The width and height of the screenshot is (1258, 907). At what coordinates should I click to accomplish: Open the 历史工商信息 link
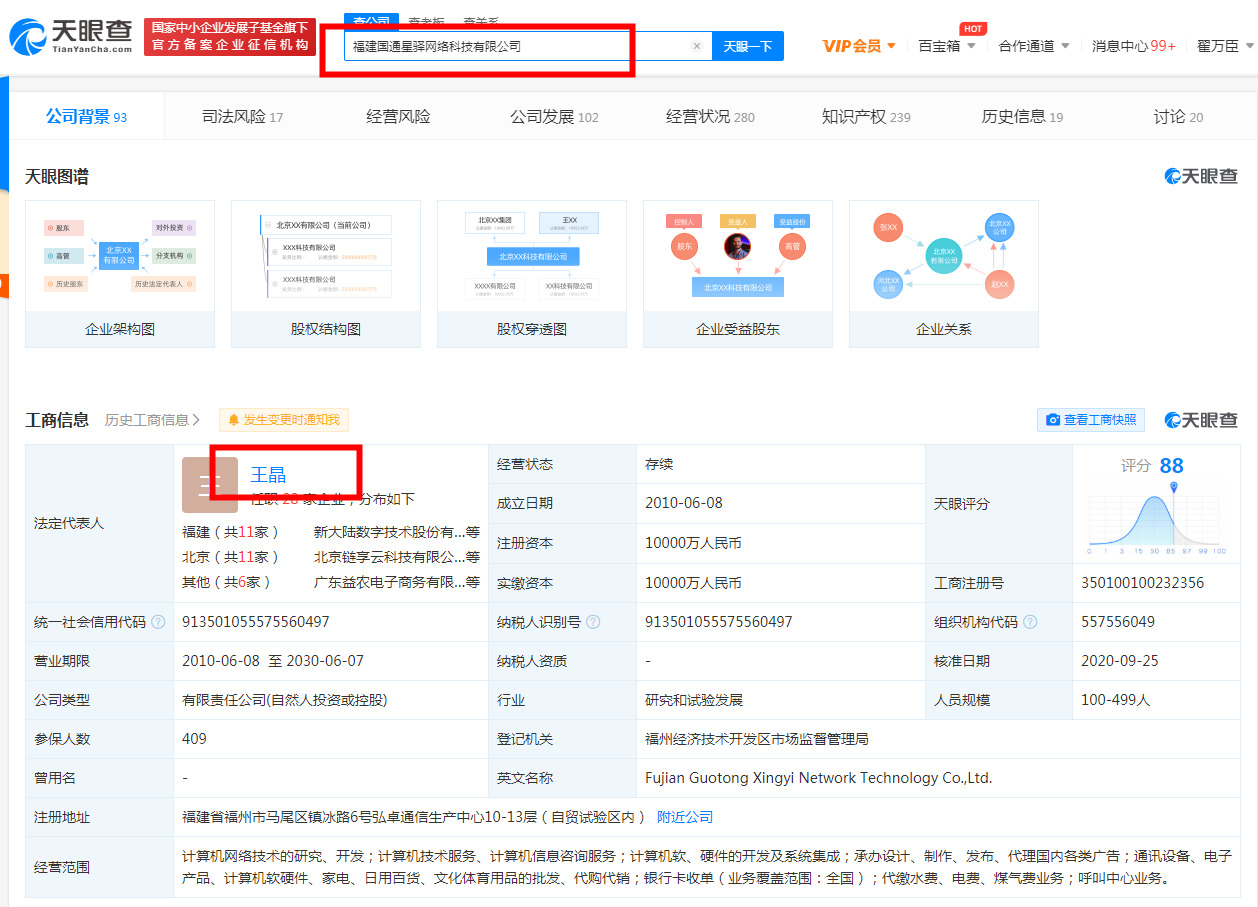coord(152,420)
